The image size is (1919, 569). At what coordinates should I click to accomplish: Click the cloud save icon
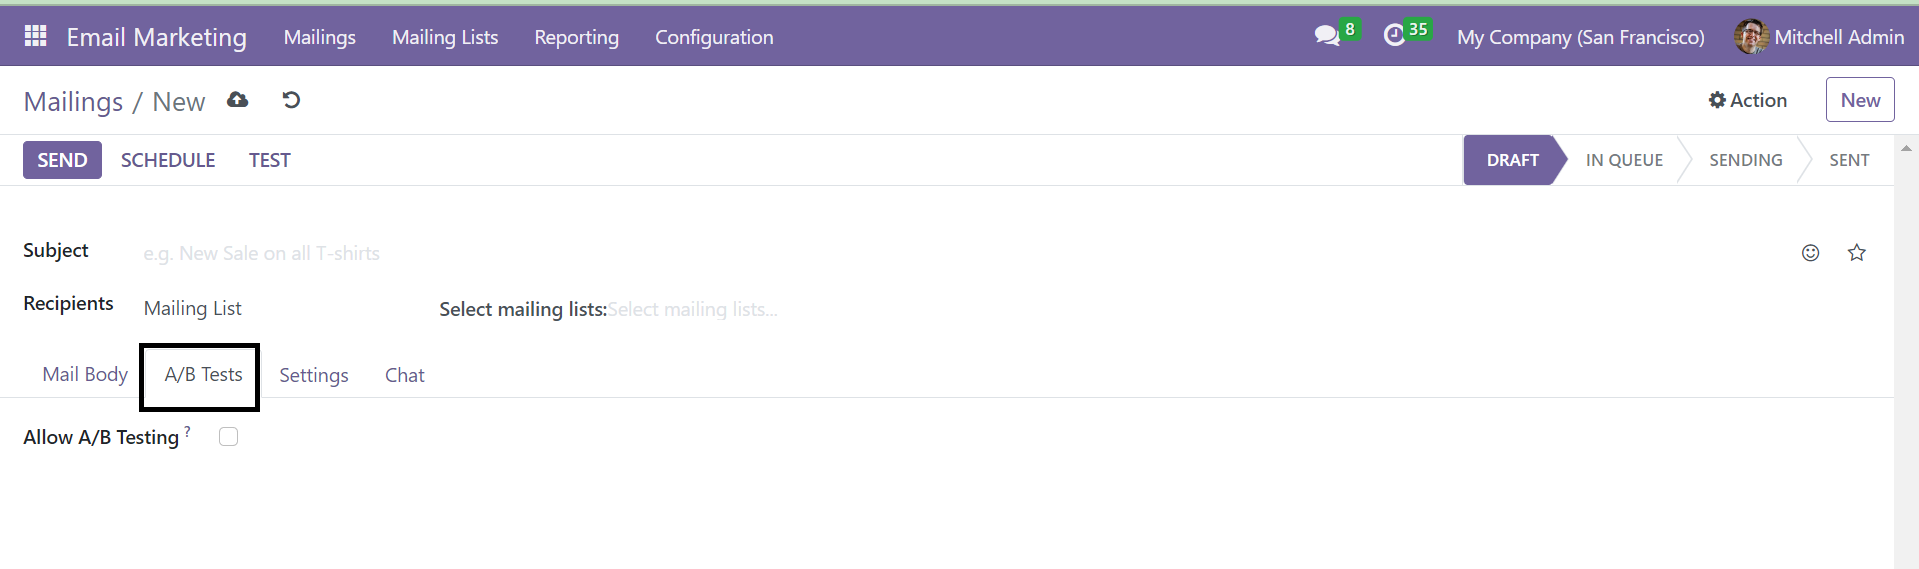(237, 100)
